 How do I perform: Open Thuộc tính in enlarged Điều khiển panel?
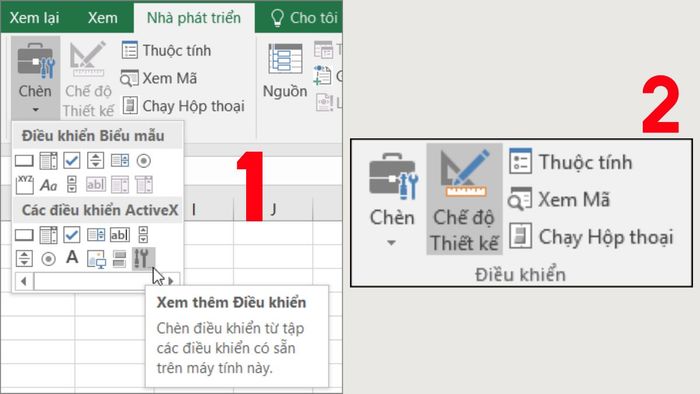coord(571,162)
